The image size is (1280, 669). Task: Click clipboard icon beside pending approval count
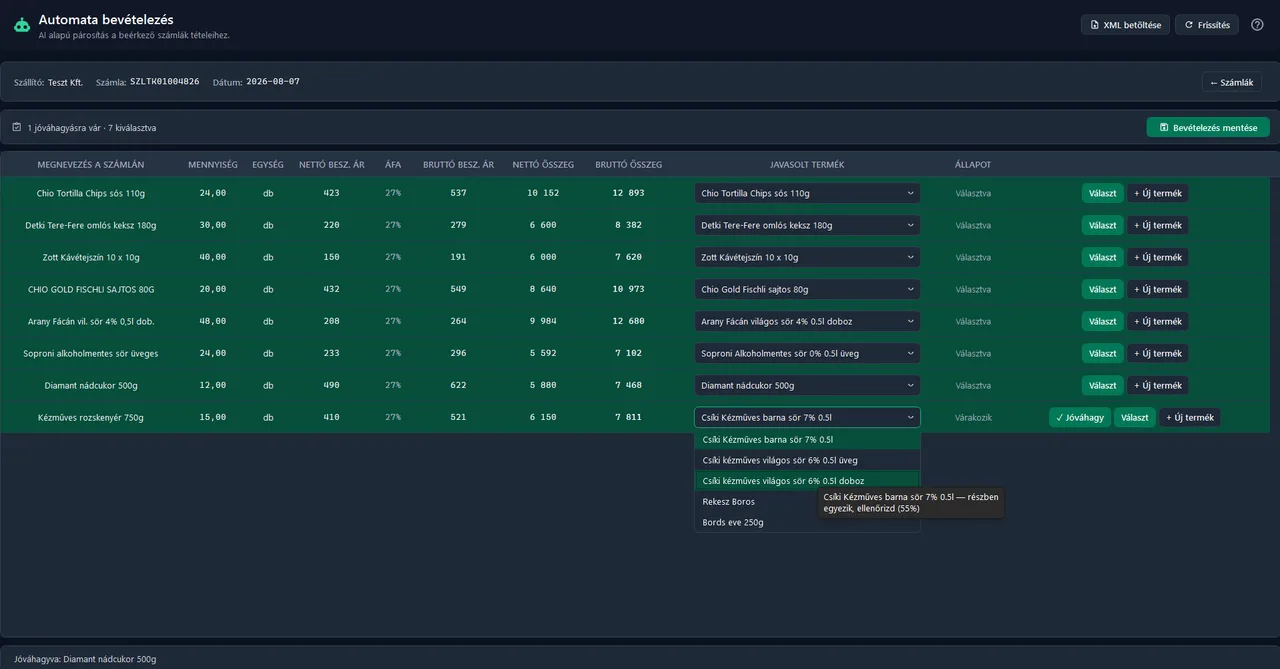(16, 127)
